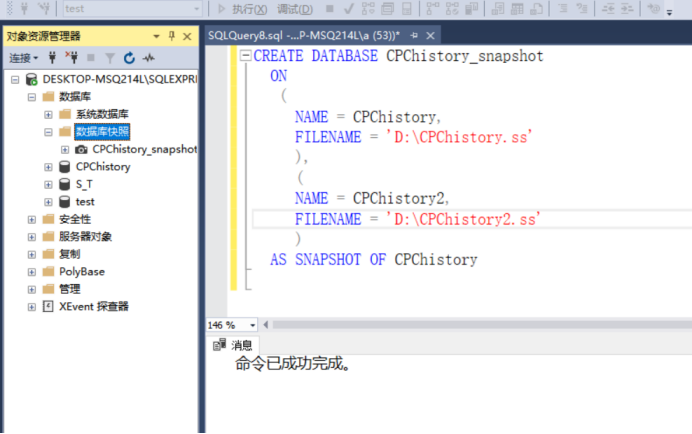
Task: Click Specify Values for Template Parameters icon
Action: pos(654,8)
